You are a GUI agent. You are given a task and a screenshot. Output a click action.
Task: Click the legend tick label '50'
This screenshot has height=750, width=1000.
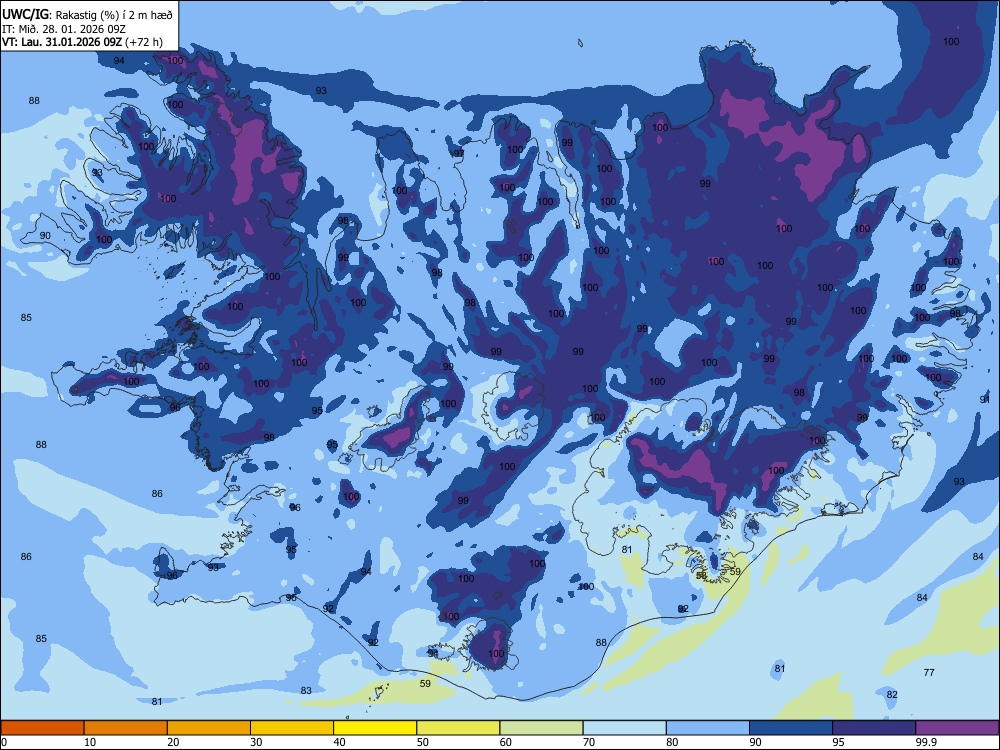click(x=423, y=742)
